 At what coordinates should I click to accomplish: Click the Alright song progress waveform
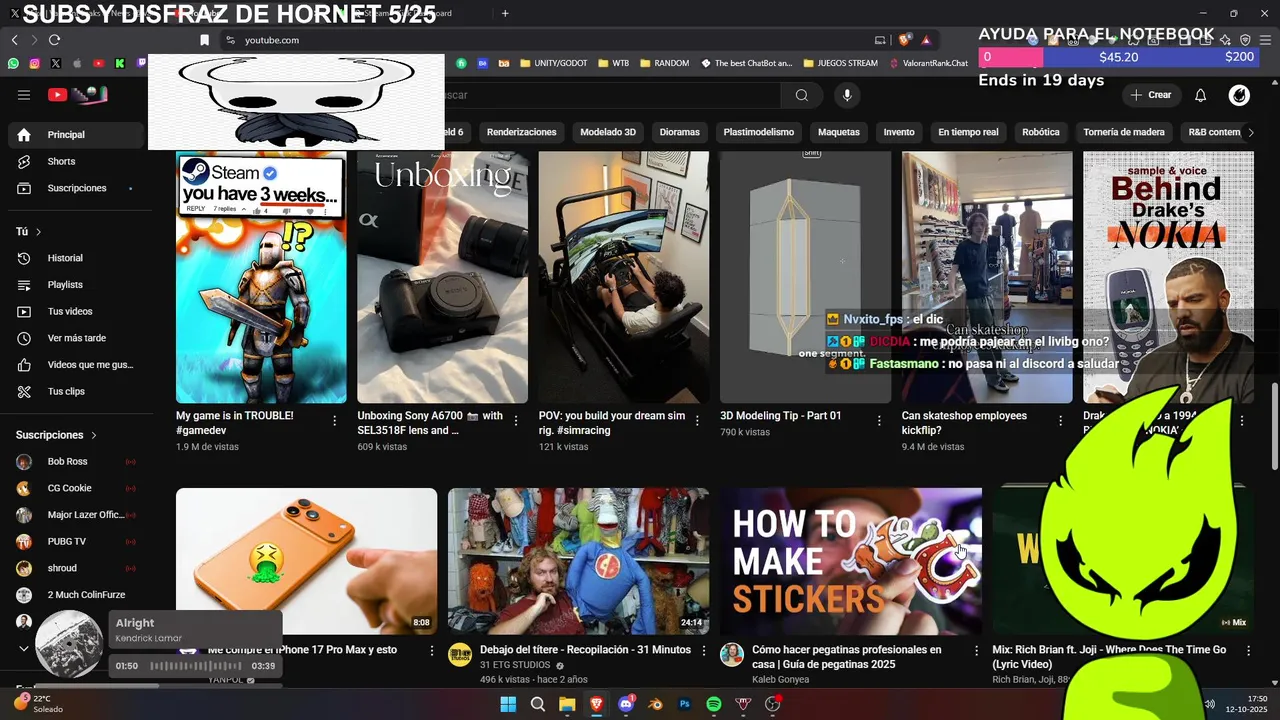pyautogui.click(x=195, y=666)
